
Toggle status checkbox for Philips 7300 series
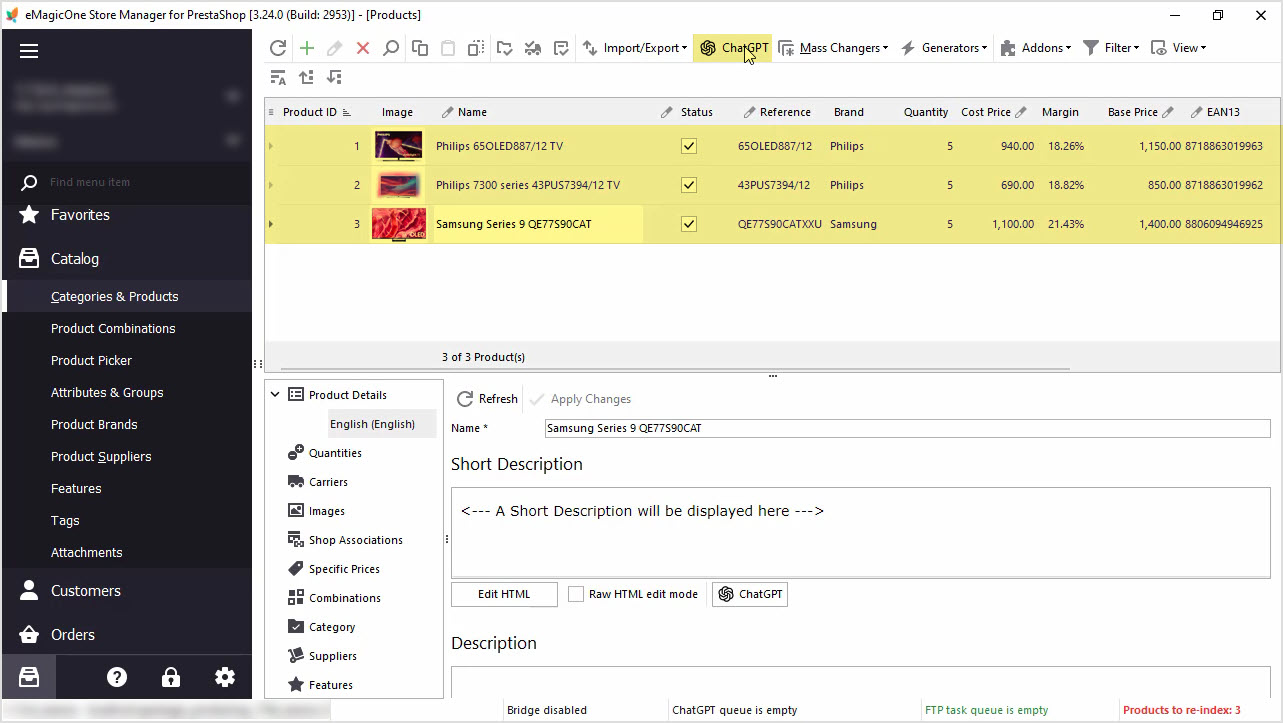689,185
